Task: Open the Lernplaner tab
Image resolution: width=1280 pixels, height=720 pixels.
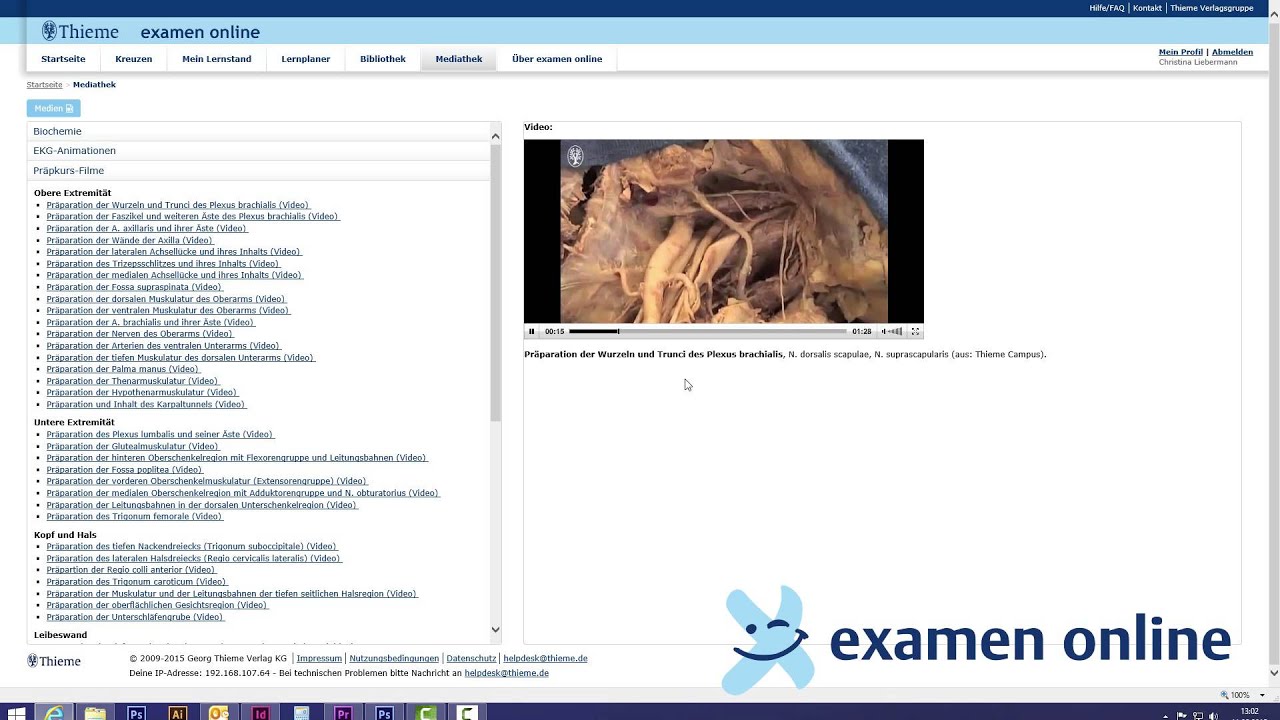Action: [x=306, y=59]
